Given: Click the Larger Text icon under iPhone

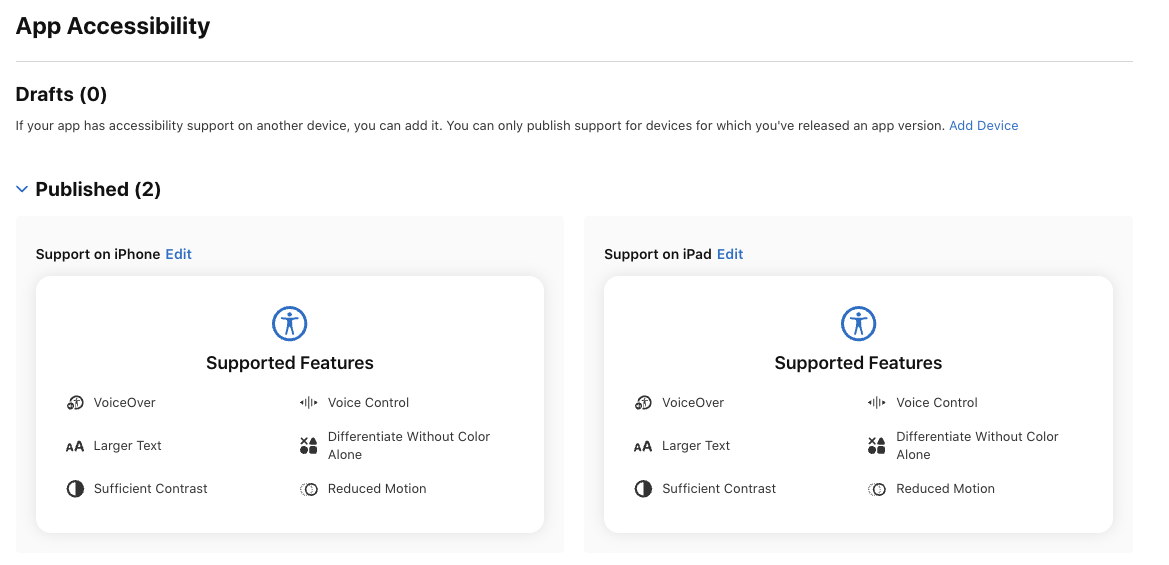Looking at the screenshot, I should [x=75, y=446].
